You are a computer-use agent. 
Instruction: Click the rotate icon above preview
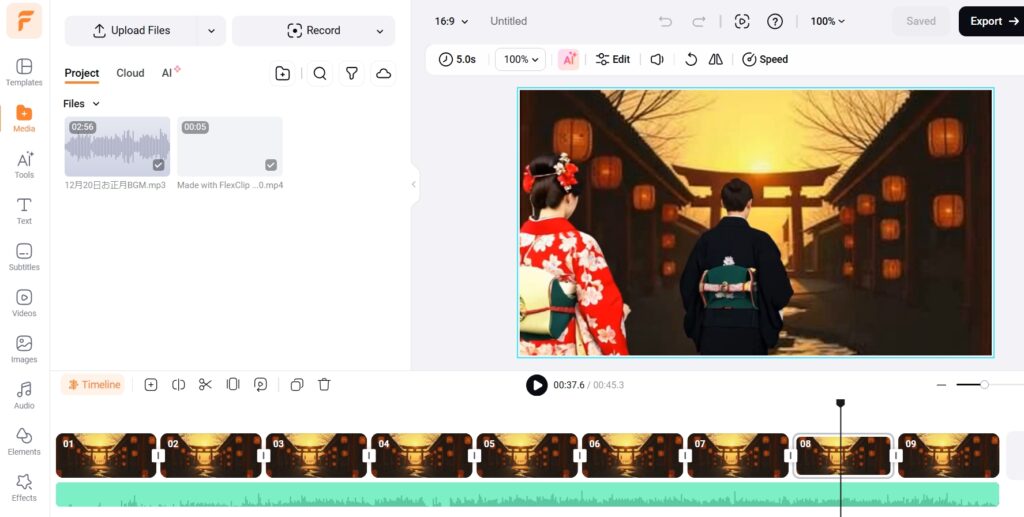(x=690, y=60)
